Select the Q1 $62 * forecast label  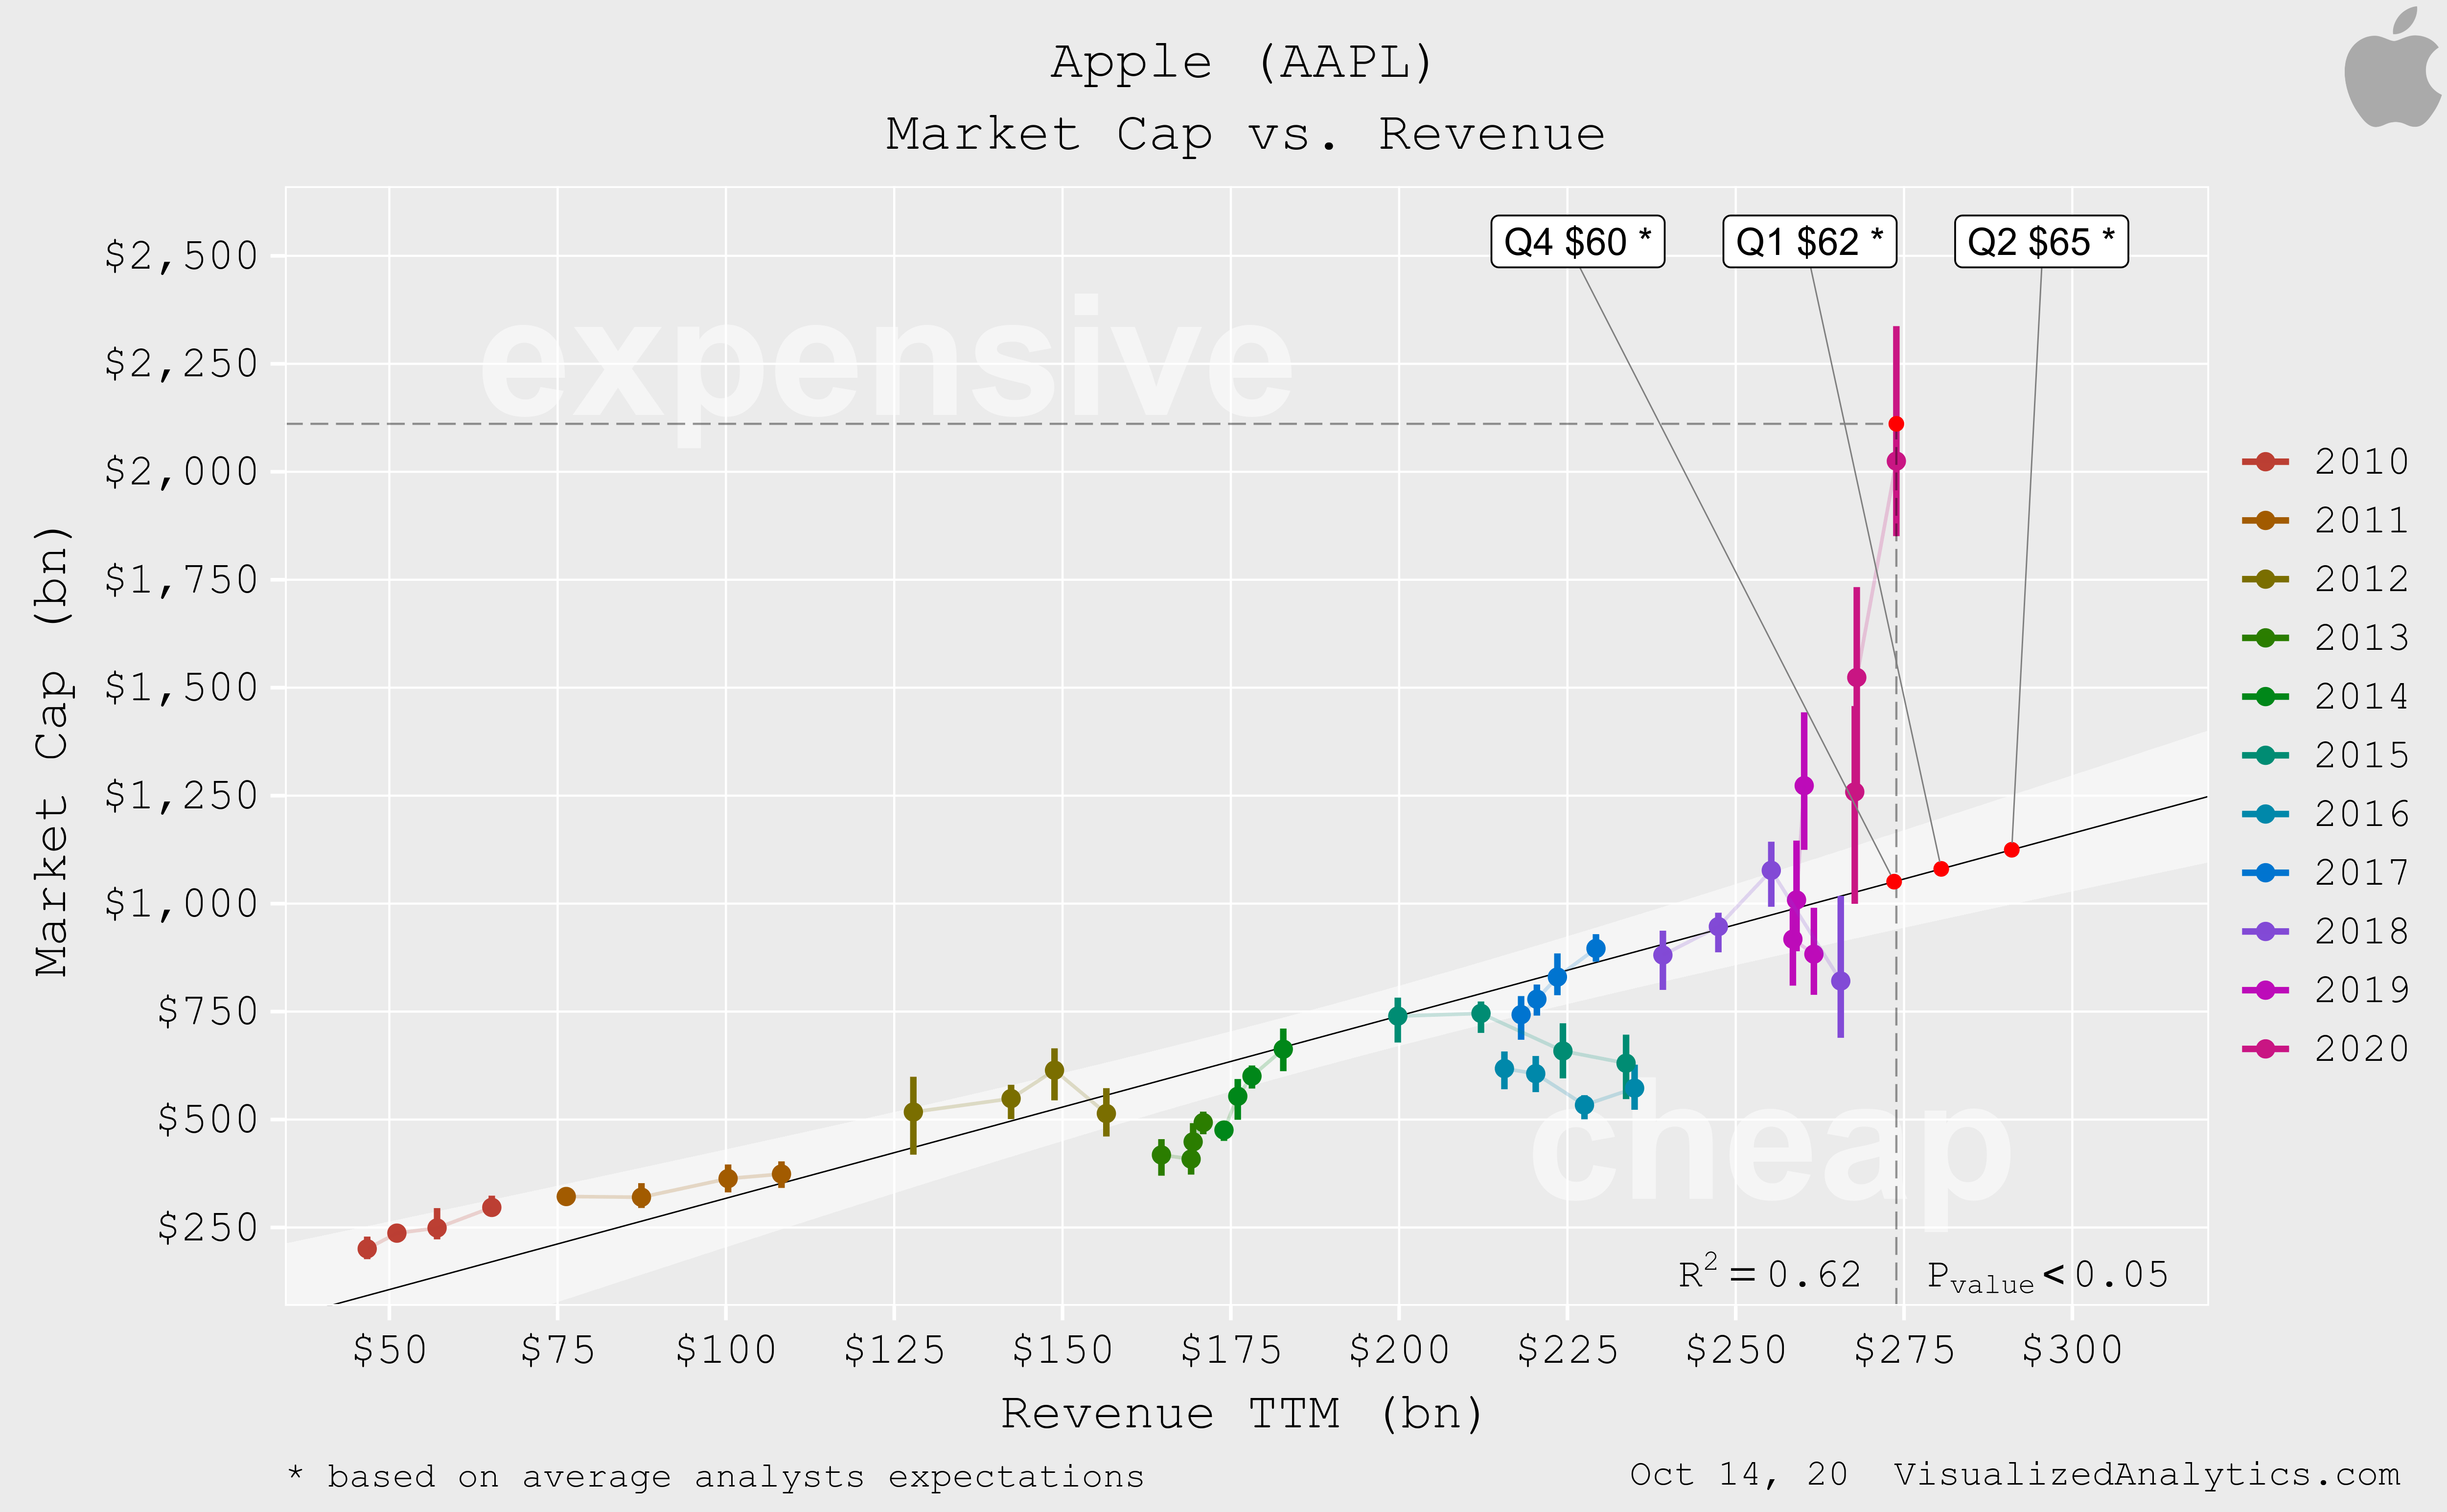click(x=1809, y=242)
